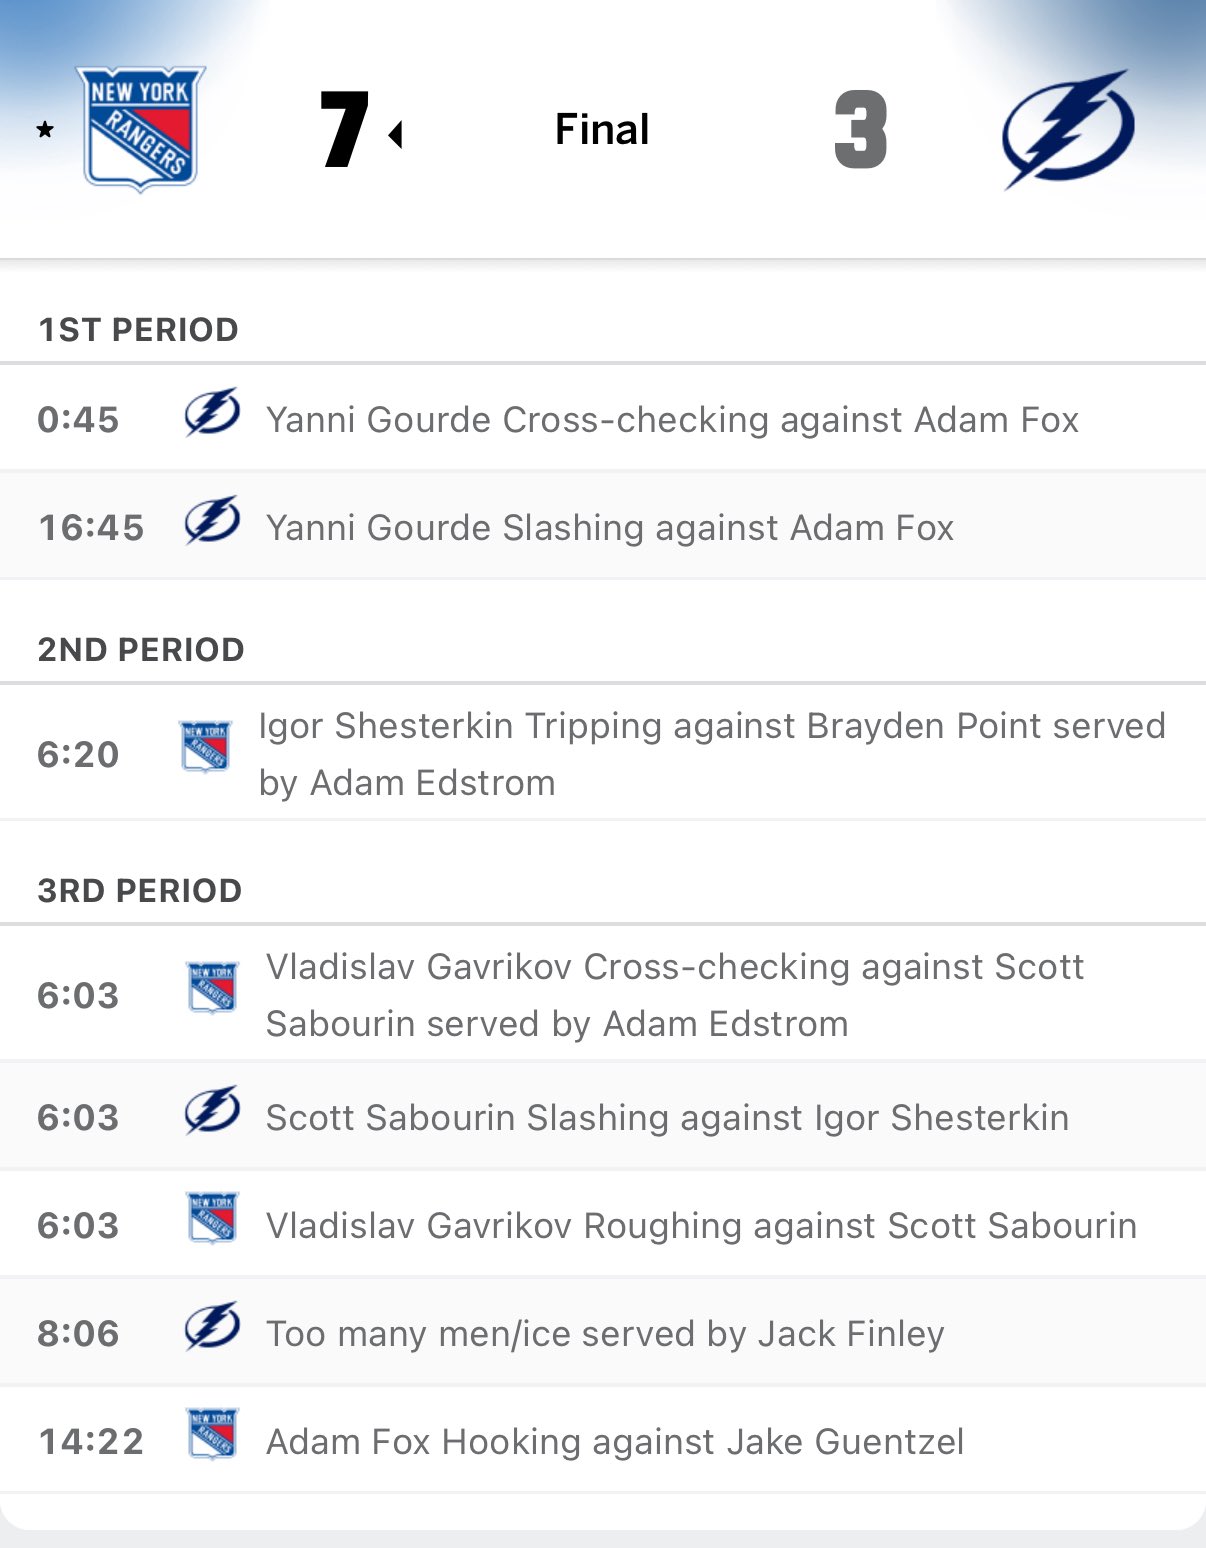The image size is (1206, 1548).
Task: Open Igor Shesterkin Tripping penalty text
Action: point(711,754)
